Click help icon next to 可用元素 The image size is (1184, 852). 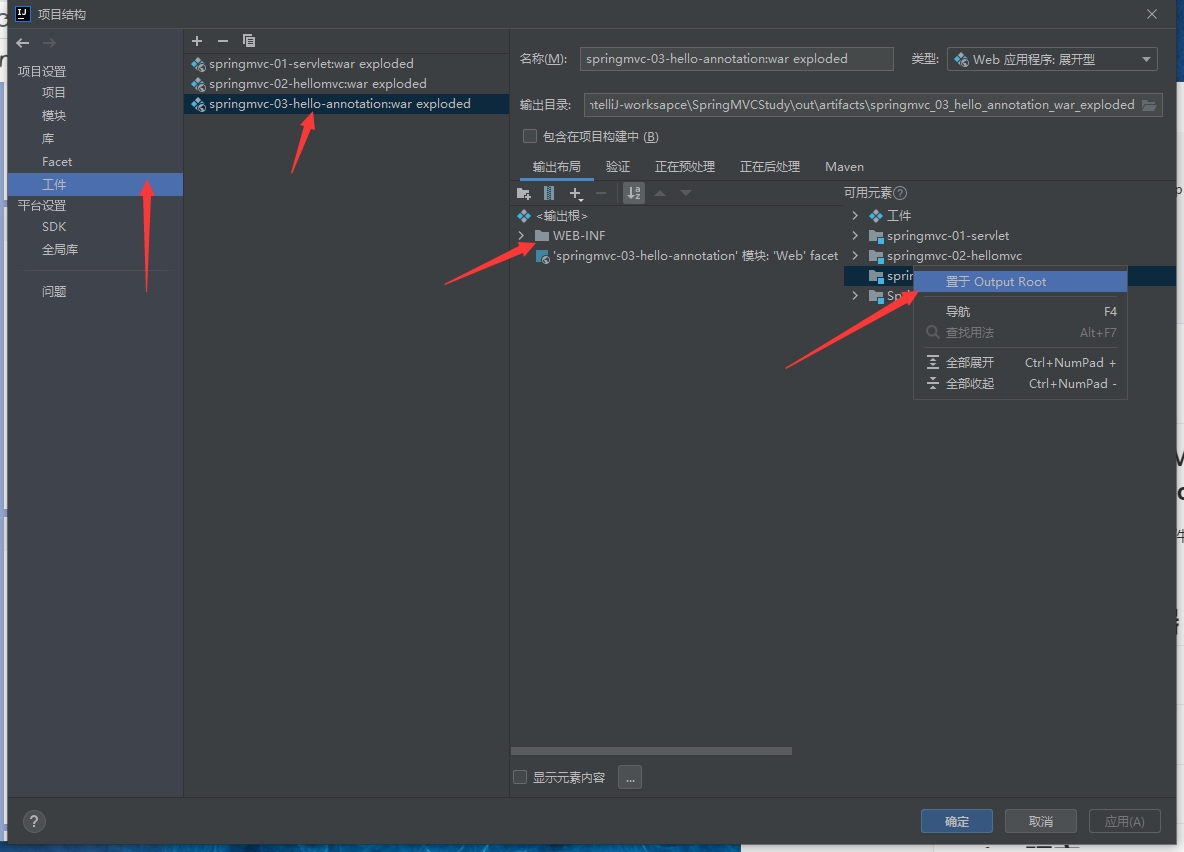[900, 193]
